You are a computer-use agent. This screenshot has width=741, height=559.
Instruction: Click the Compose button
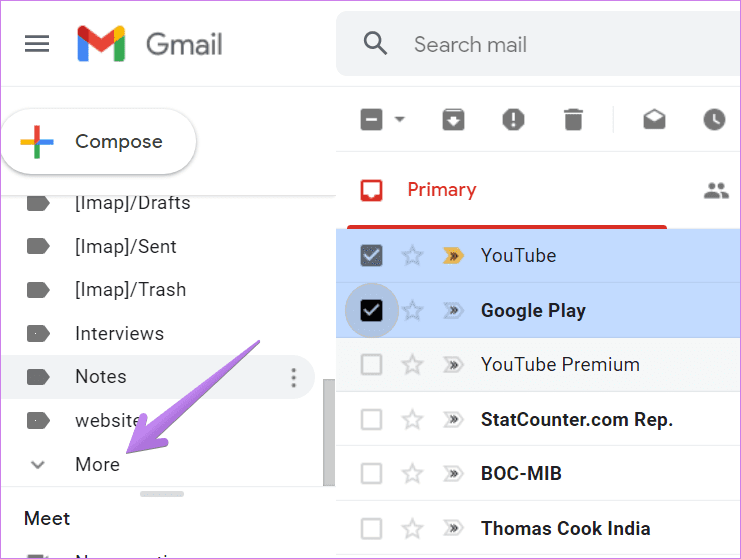pos(99,141)
